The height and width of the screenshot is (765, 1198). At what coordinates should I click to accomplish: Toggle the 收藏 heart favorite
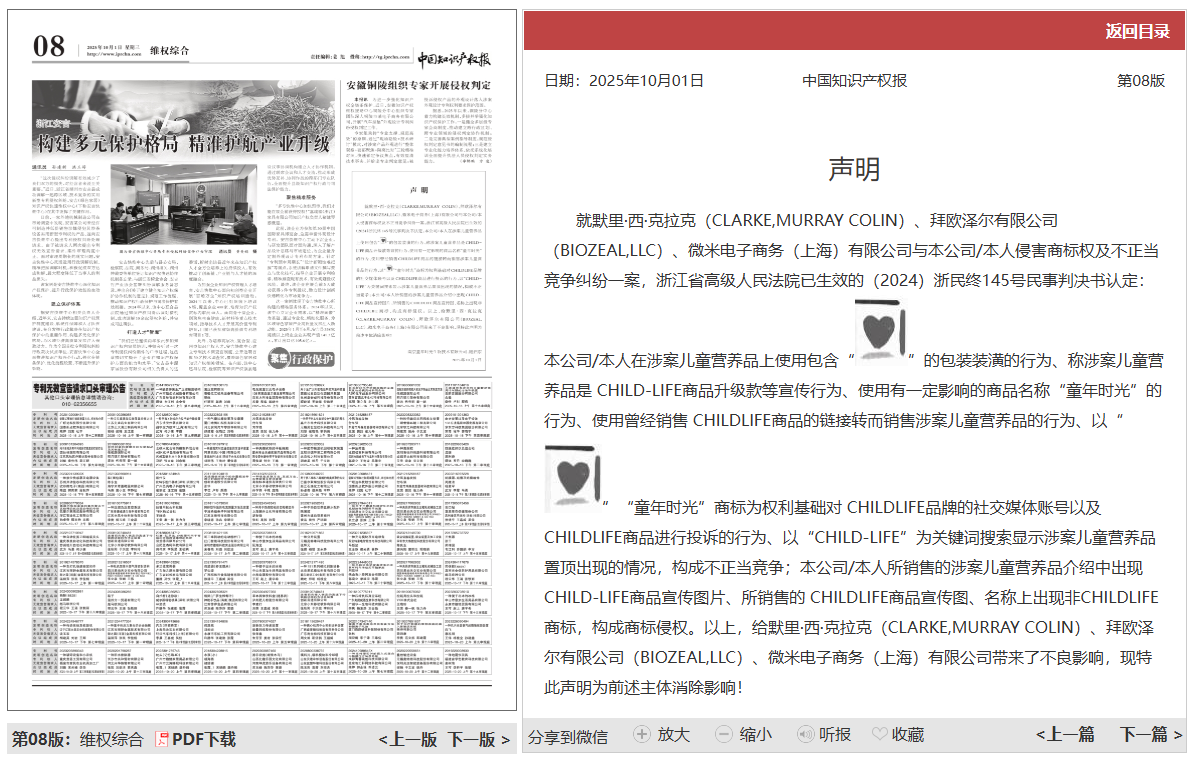[879, 733]
